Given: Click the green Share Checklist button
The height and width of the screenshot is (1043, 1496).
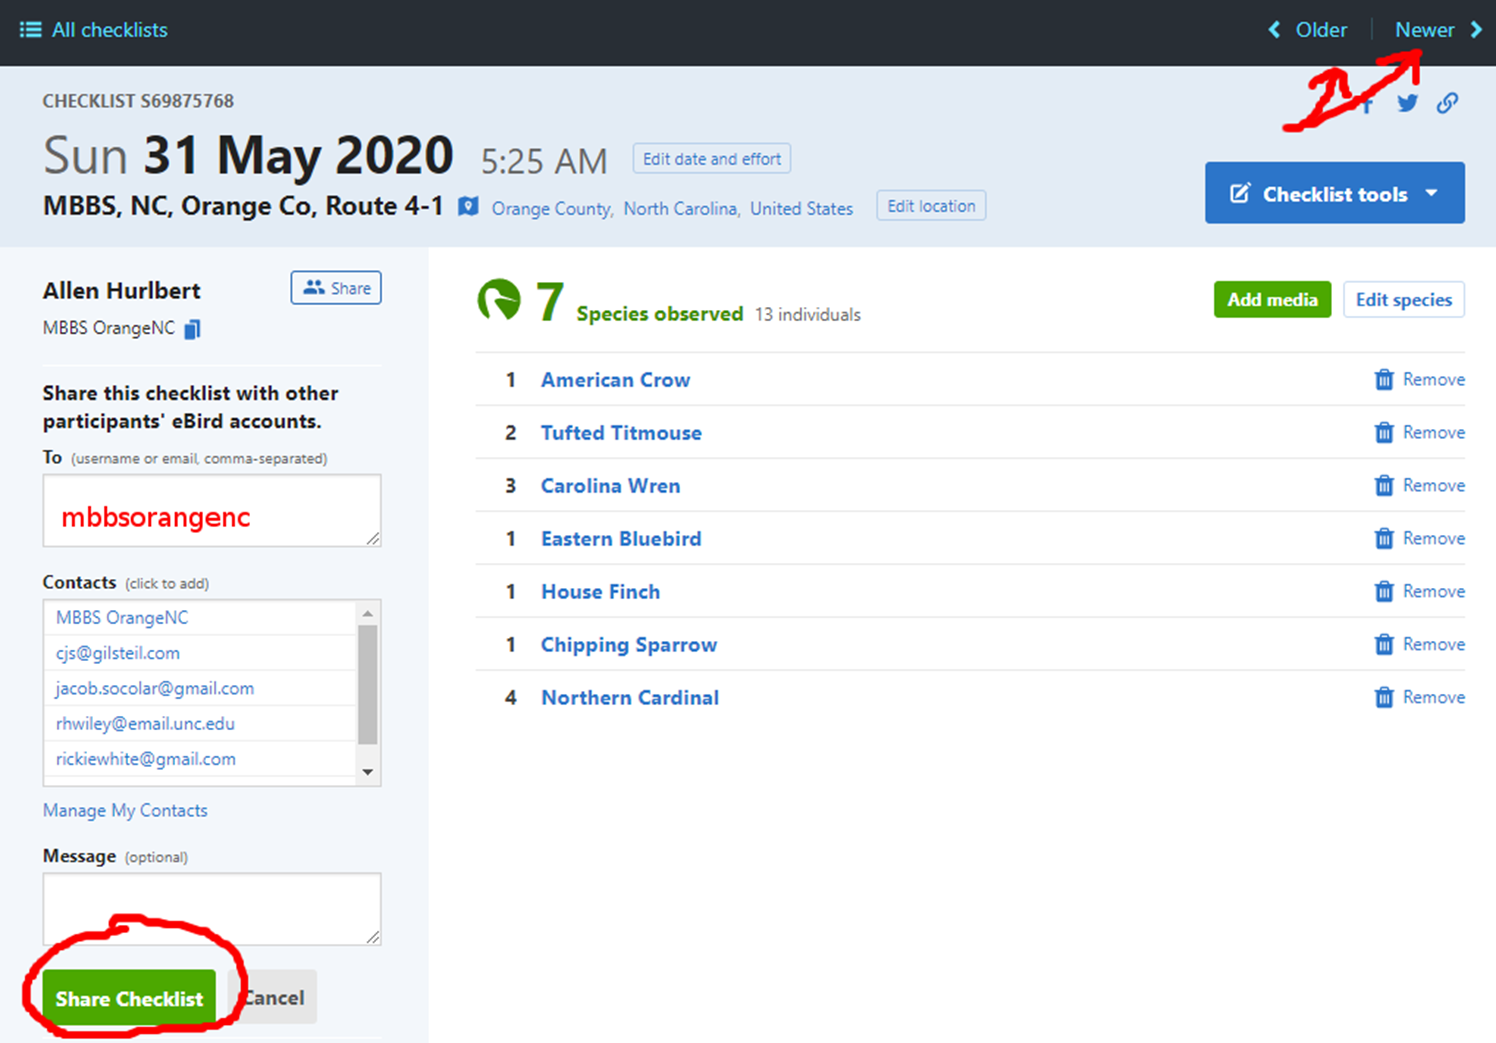Looking at the screenshot, I should tap(129, 998).
